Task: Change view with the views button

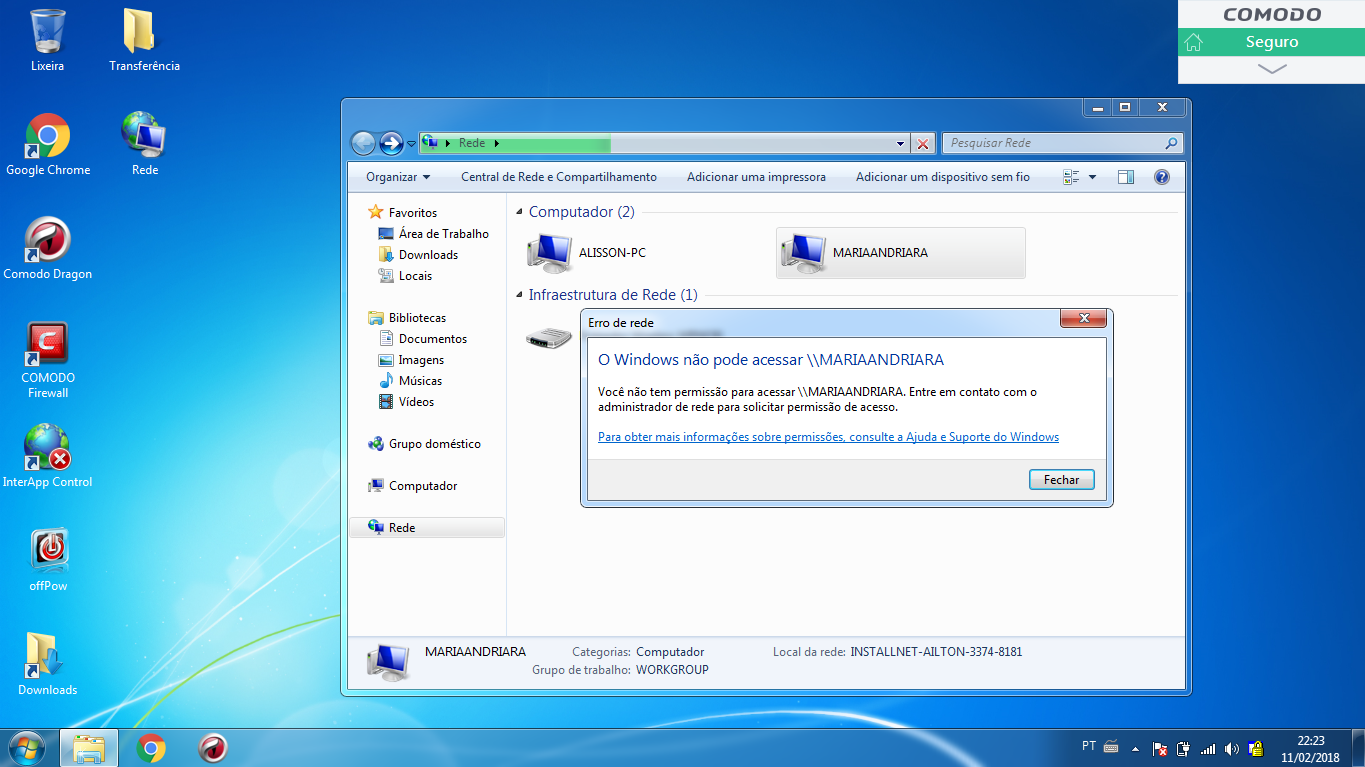Action: coord(1072,177)
